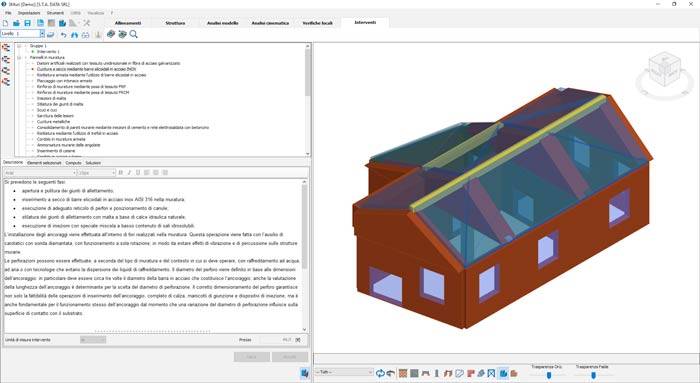This screenshot has height=383, width=700.
Task: Toggle the blue building model icon
Action: click(503, 373)
